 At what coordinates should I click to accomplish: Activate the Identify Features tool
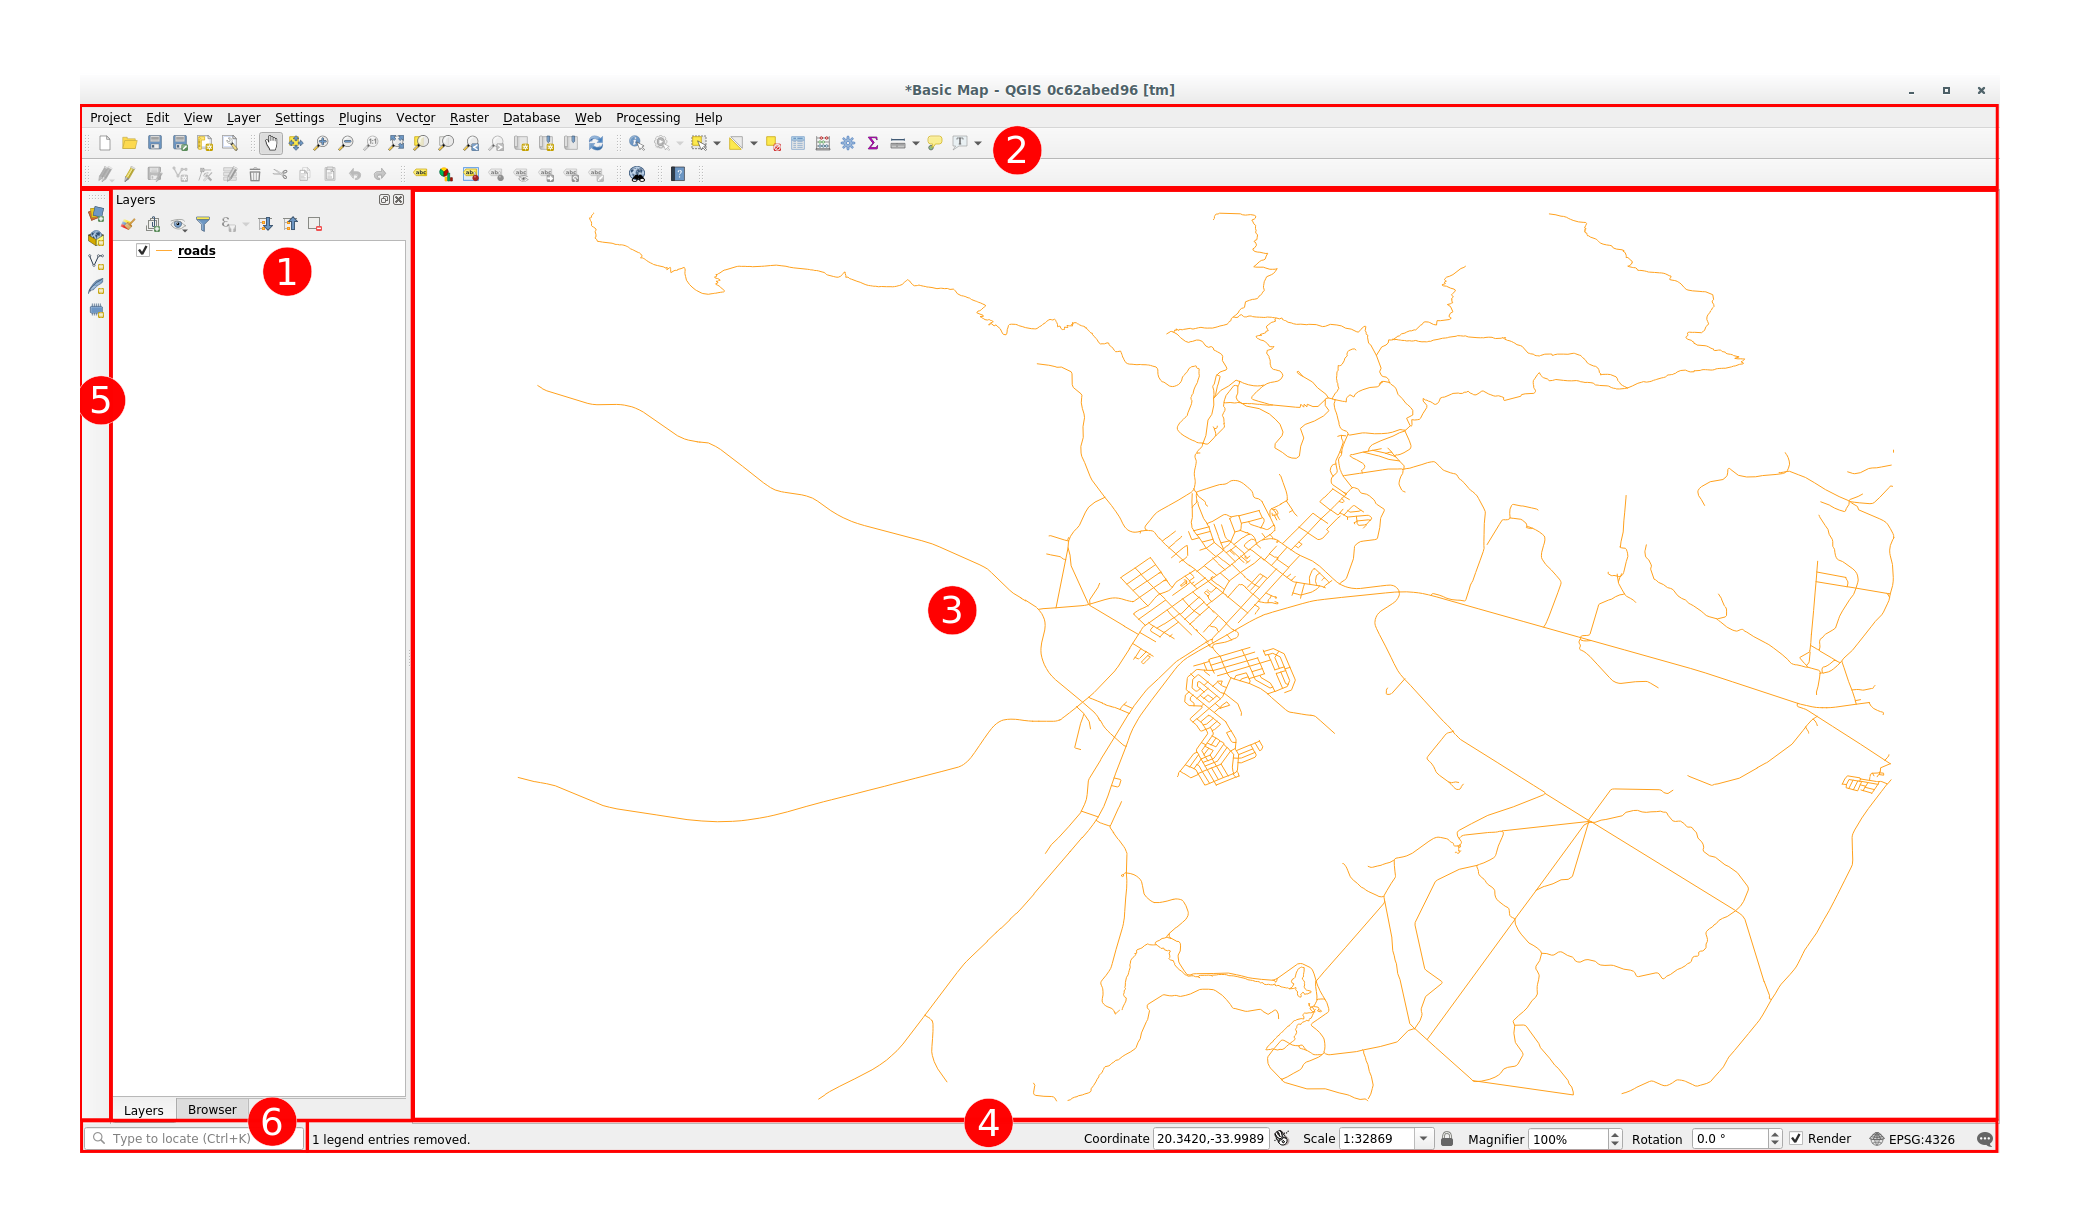point(636,143)
